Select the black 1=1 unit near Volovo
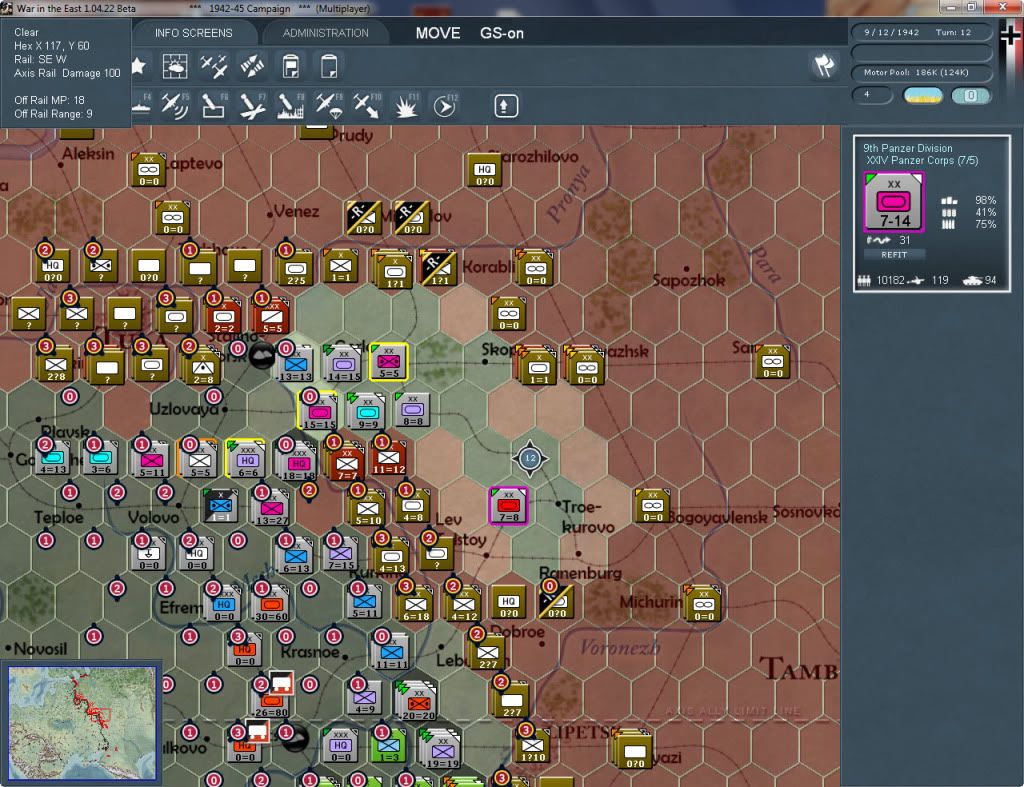The width and height of the screenshot is (1024, 787). pos(221,506)
